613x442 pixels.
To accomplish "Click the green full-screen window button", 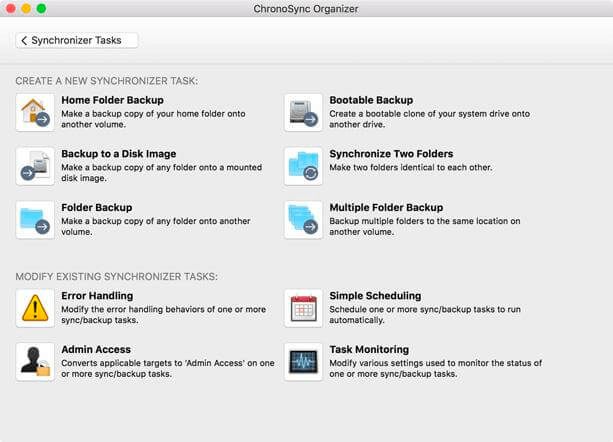I will pos(41,8).
